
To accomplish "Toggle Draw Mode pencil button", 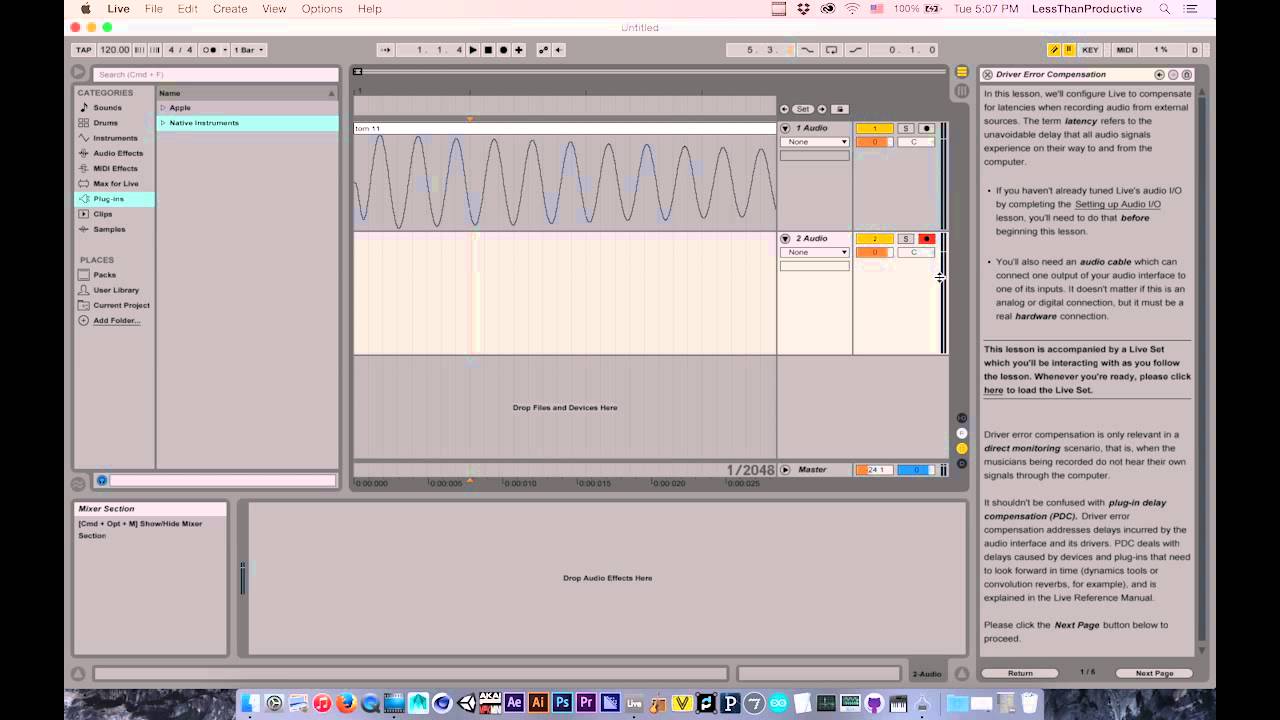I will [x=1053, y=50].
